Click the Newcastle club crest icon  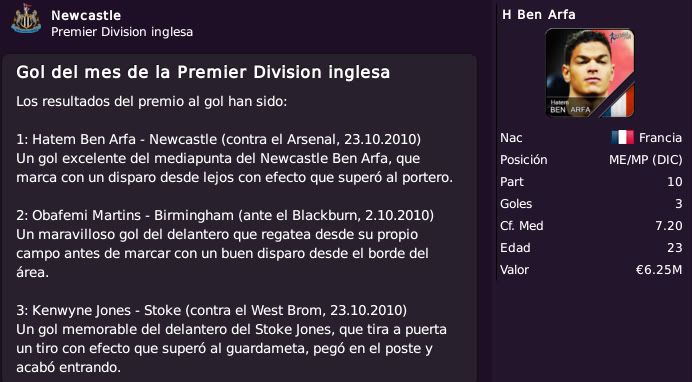26,19
